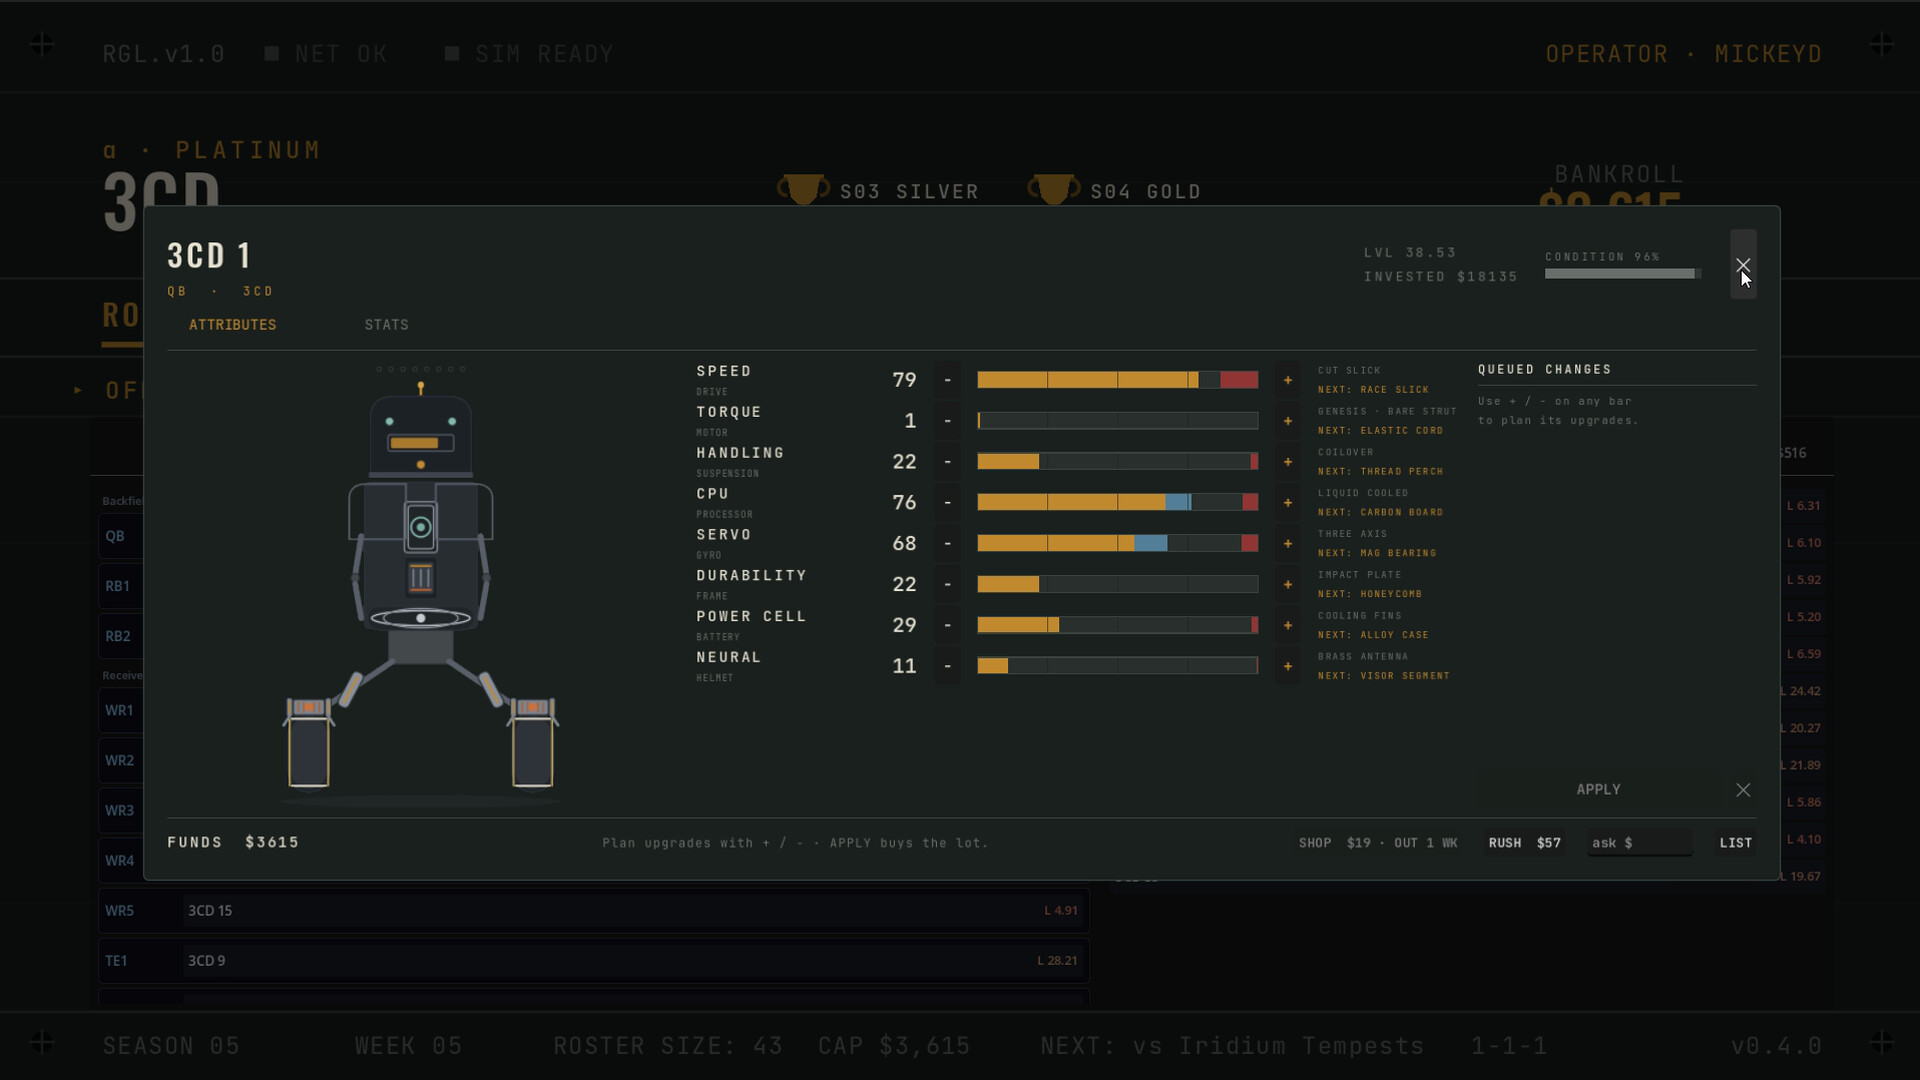This screenshot has height=1080, width=1920.
Task: Click the SPEED attribute bar
Action: pos(1117,380)
